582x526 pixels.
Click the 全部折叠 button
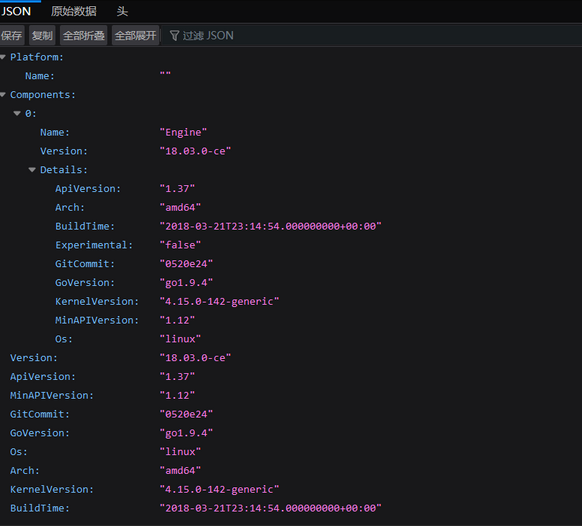click(84, 35)
